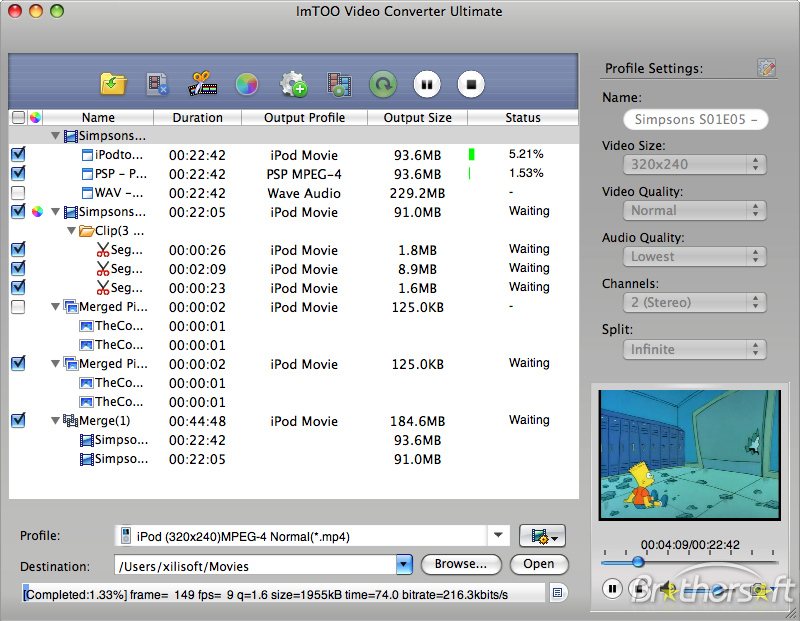Click the Add Profile gear icon
This screenshot has width=800, height=621.
click(293, 84)
